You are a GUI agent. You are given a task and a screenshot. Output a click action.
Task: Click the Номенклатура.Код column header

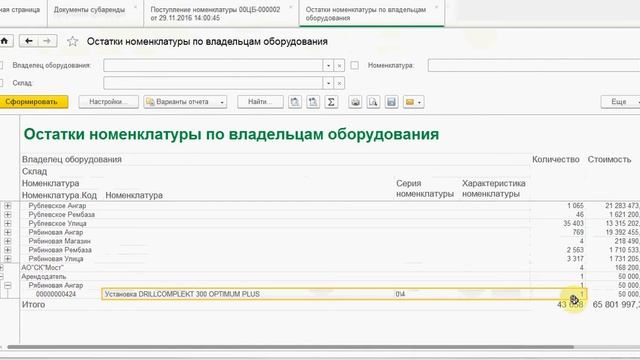[x=59, y=196]
